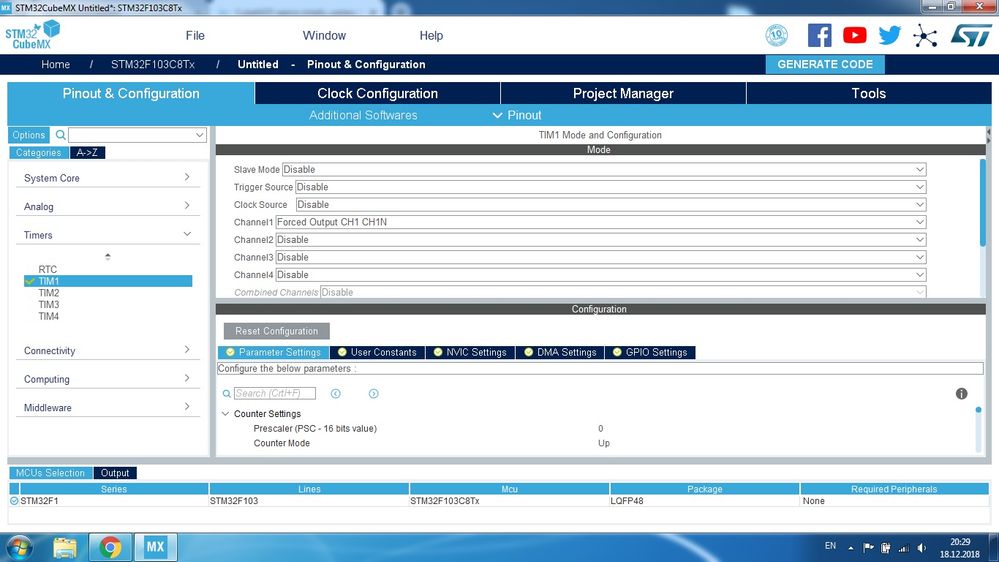Collapse Counter Settings group
Screen dimensions: 999x562
(x=226, y=414)
